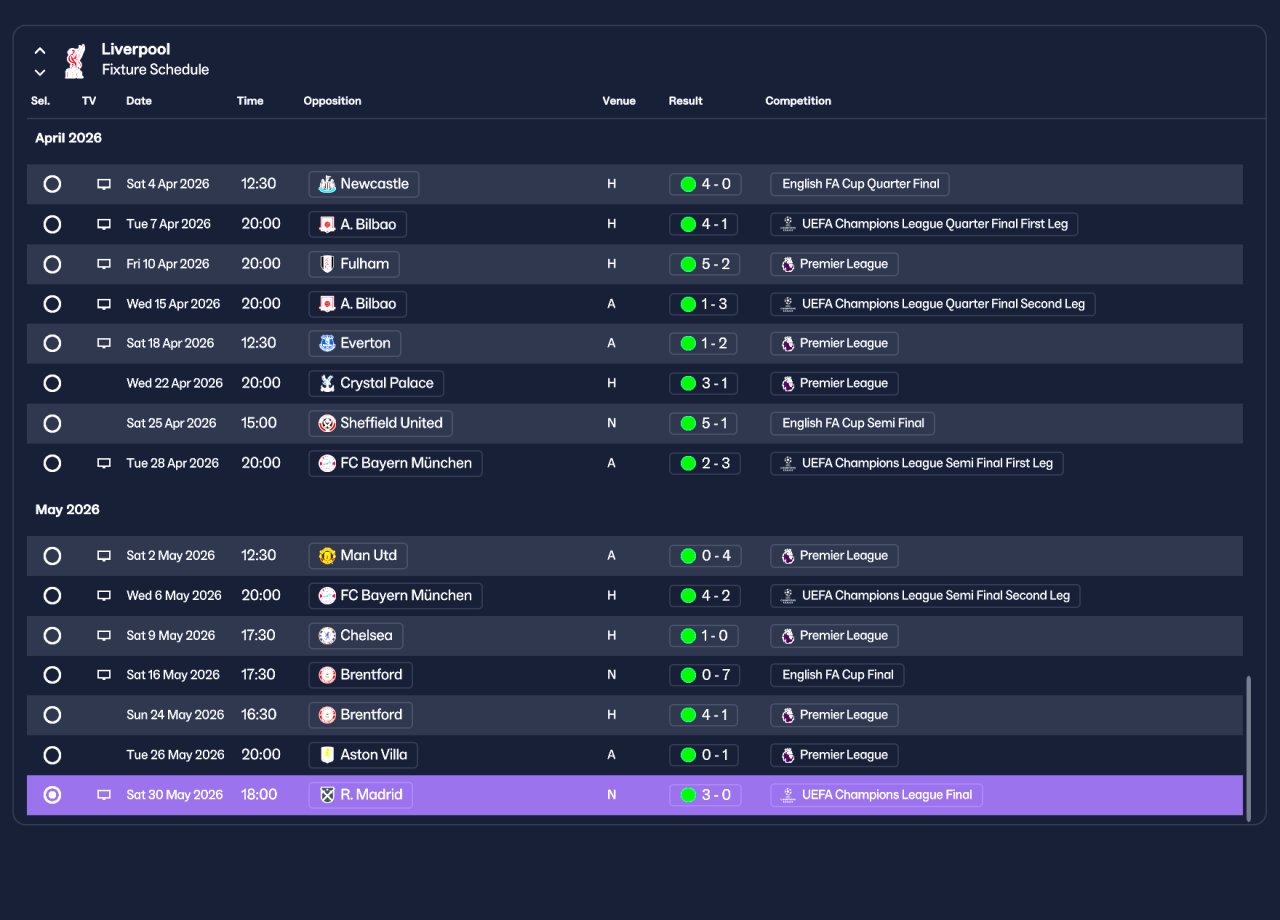
Task: Click the vertical scrollbar on fixture list
Action: click(1248, 748)
